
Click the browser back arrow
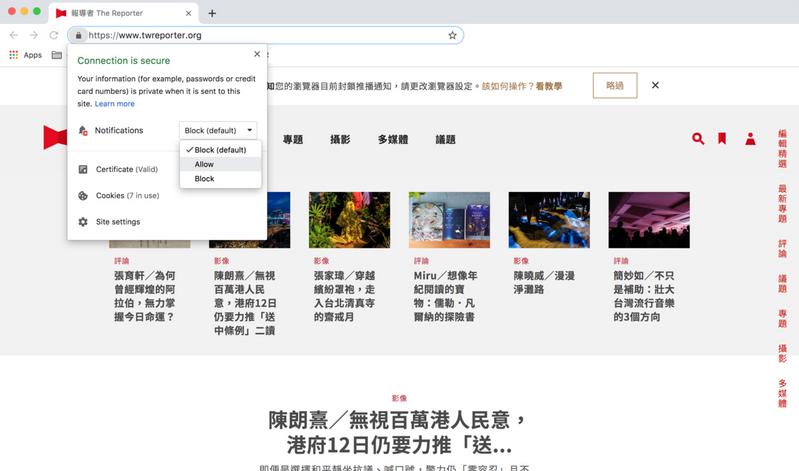point(14,35)
